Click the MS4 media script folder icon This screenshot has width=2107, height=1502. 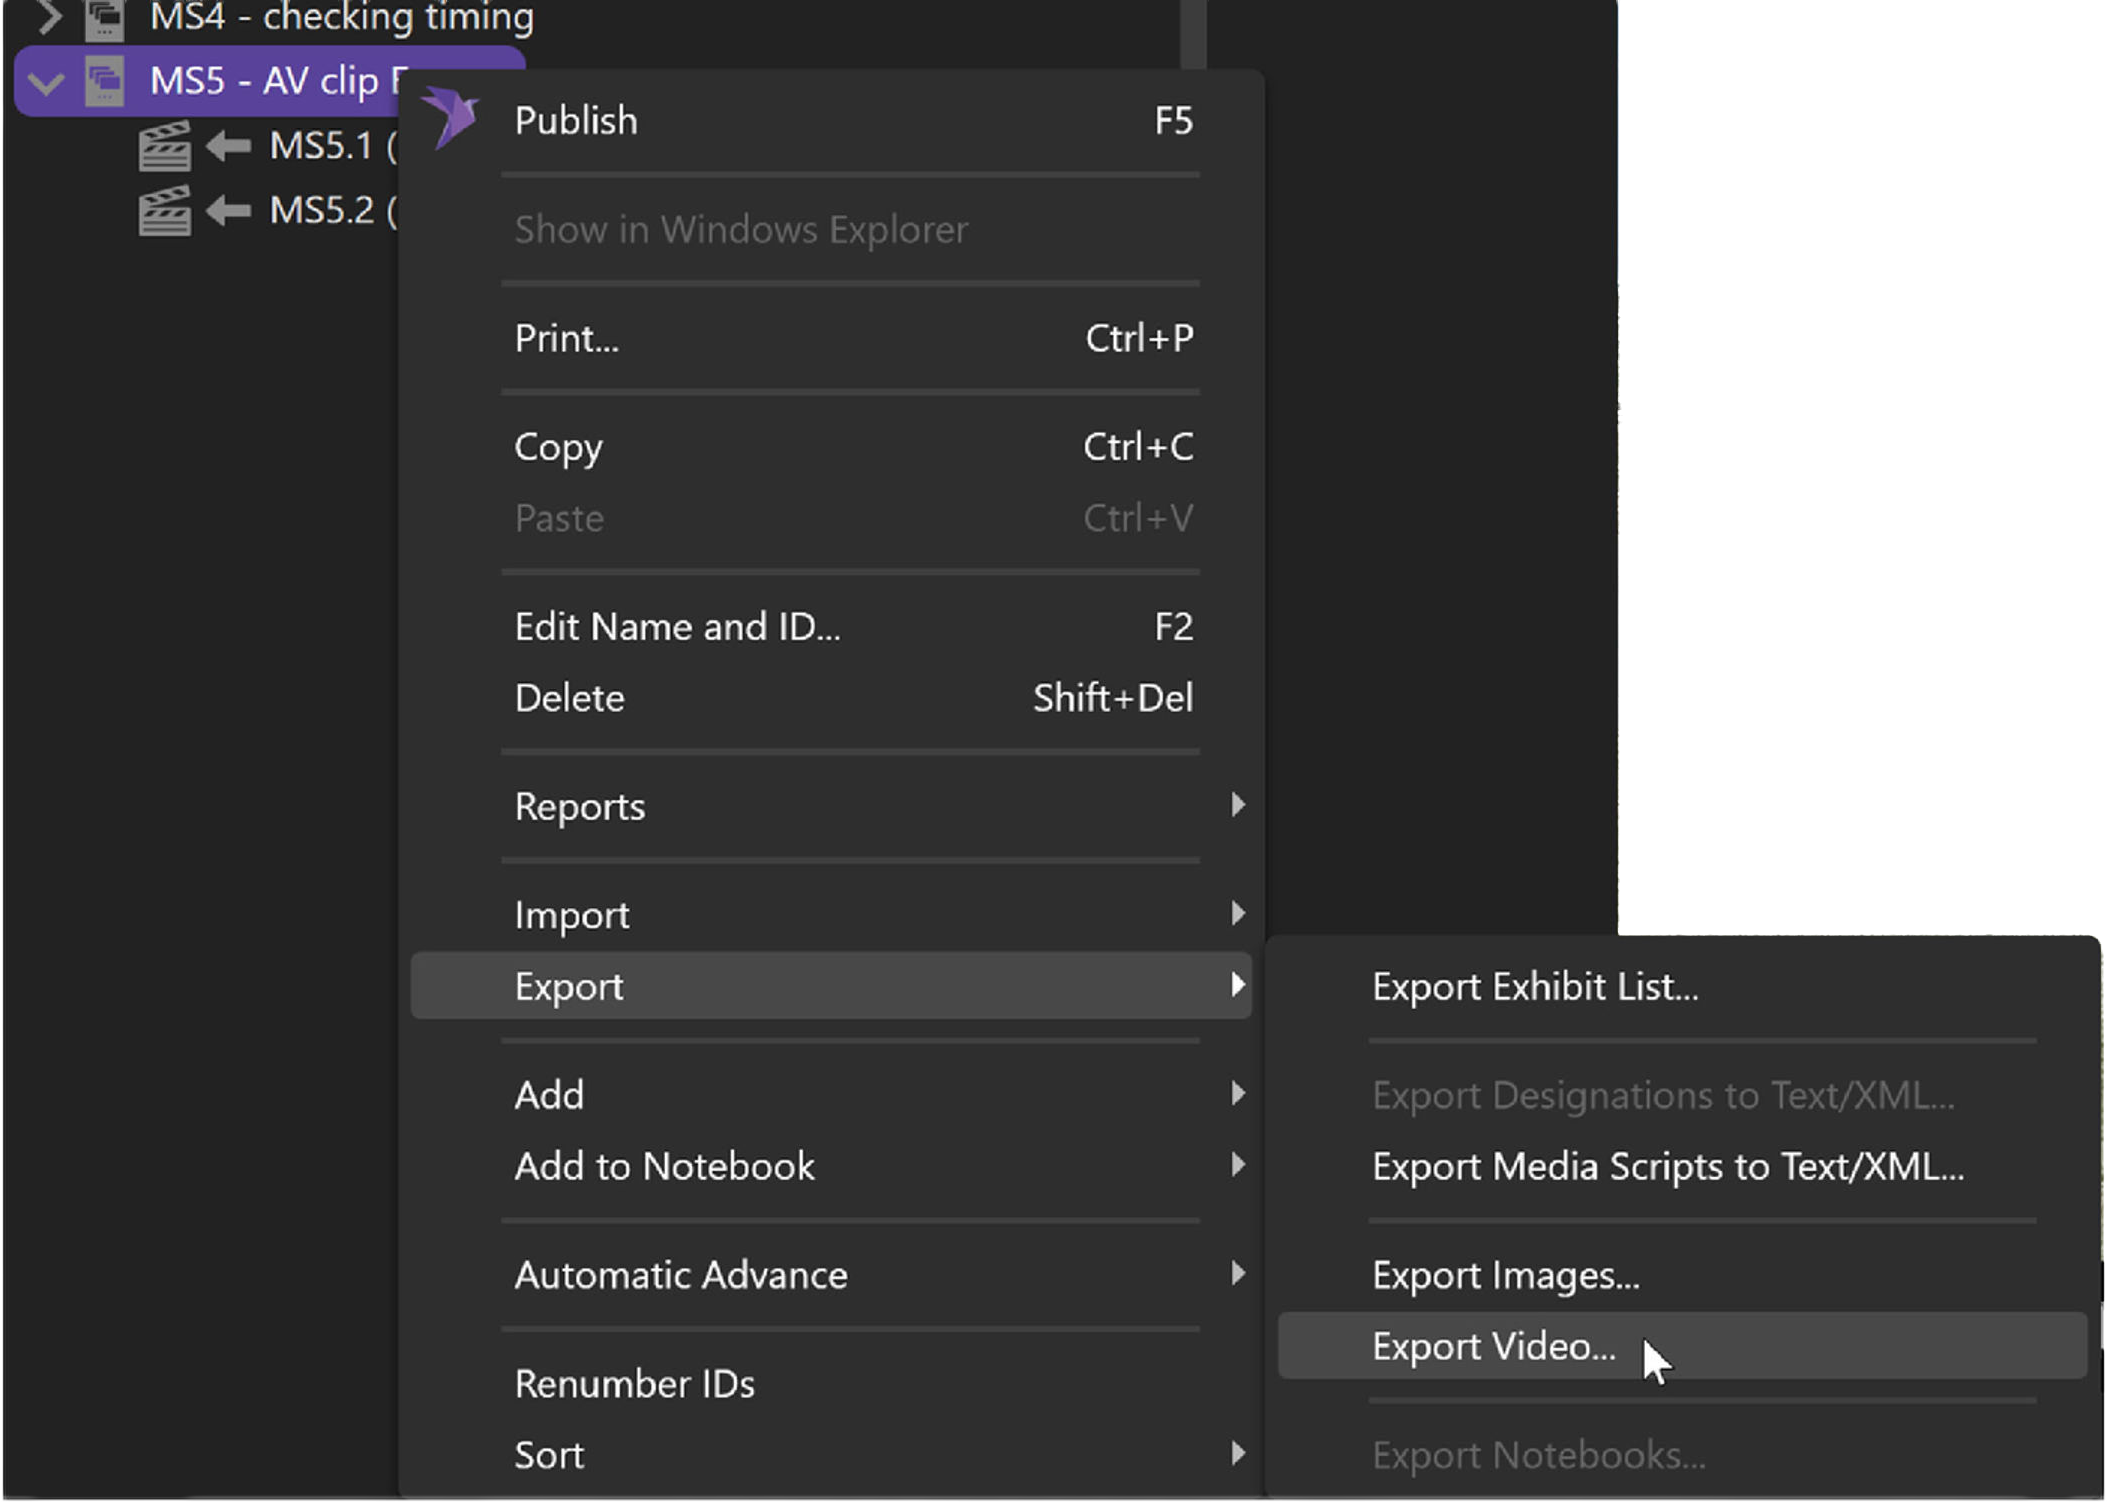point(104,17)
